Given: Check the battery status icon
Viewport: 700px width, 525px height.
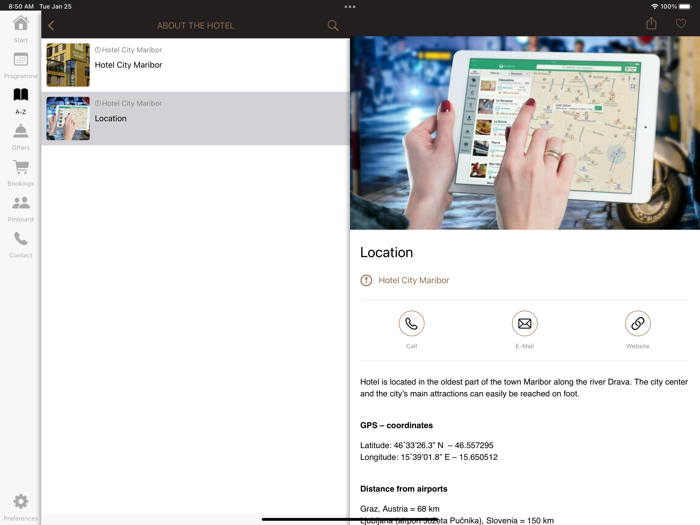Looking at the screenshot, I should [x=685, y=6].
